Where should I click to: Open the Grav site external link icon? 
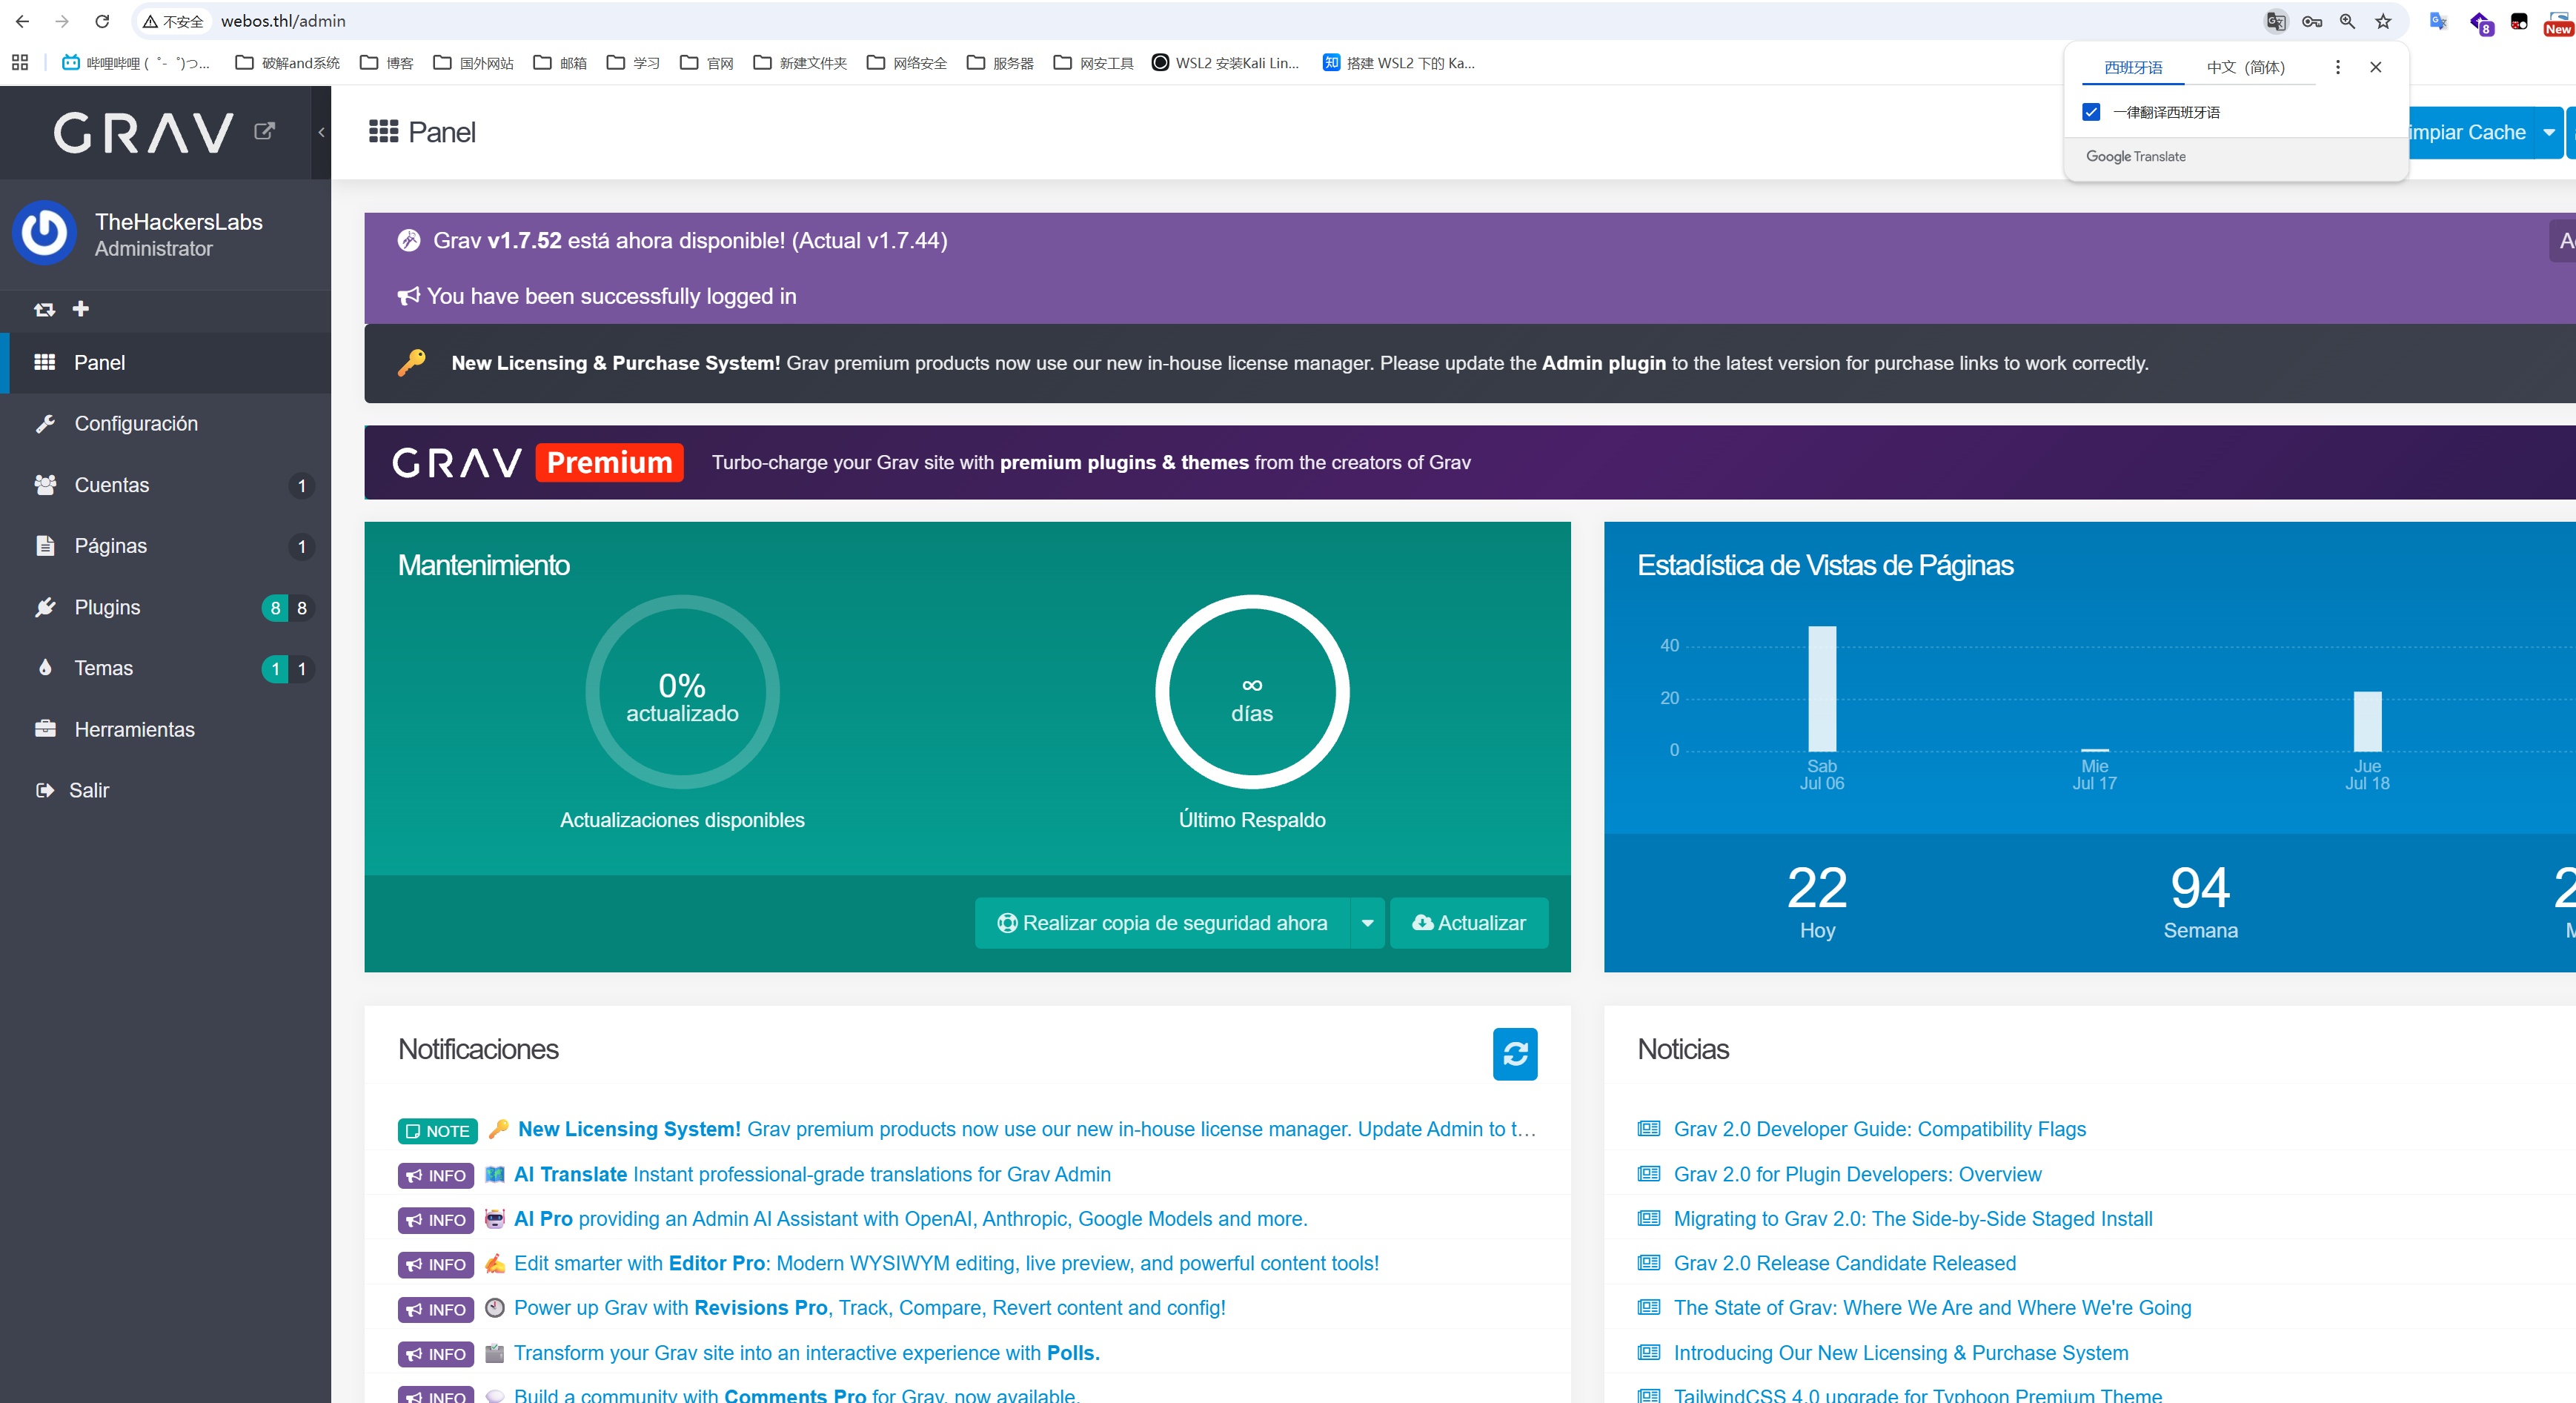pos(264,131)
